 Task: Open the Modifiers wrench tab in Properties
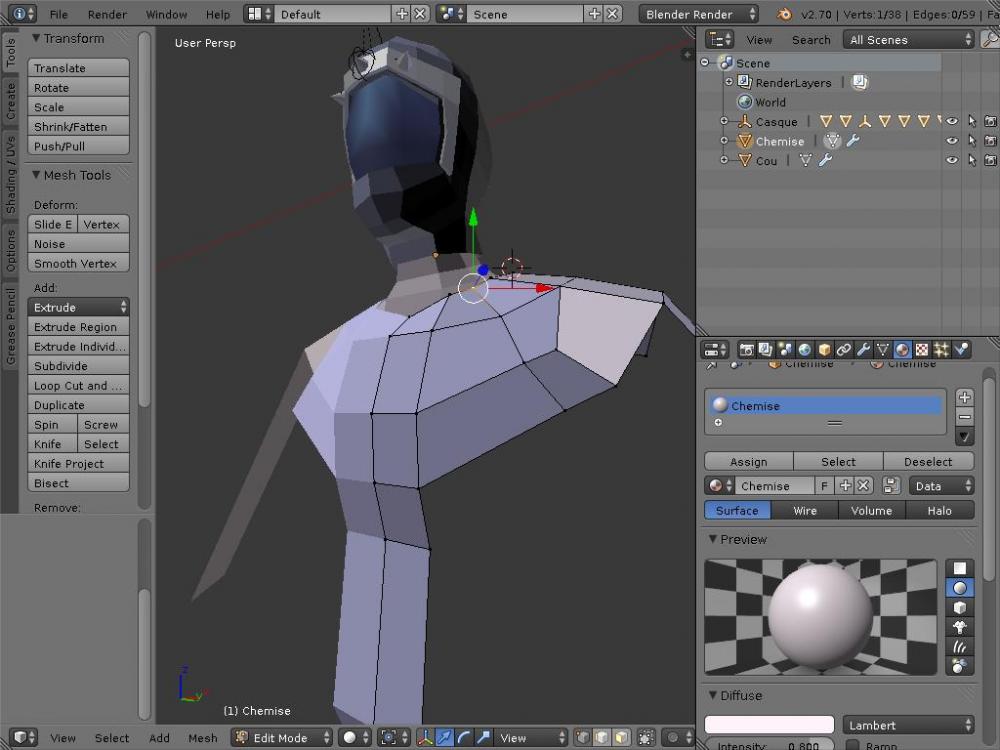pos(863,350)
